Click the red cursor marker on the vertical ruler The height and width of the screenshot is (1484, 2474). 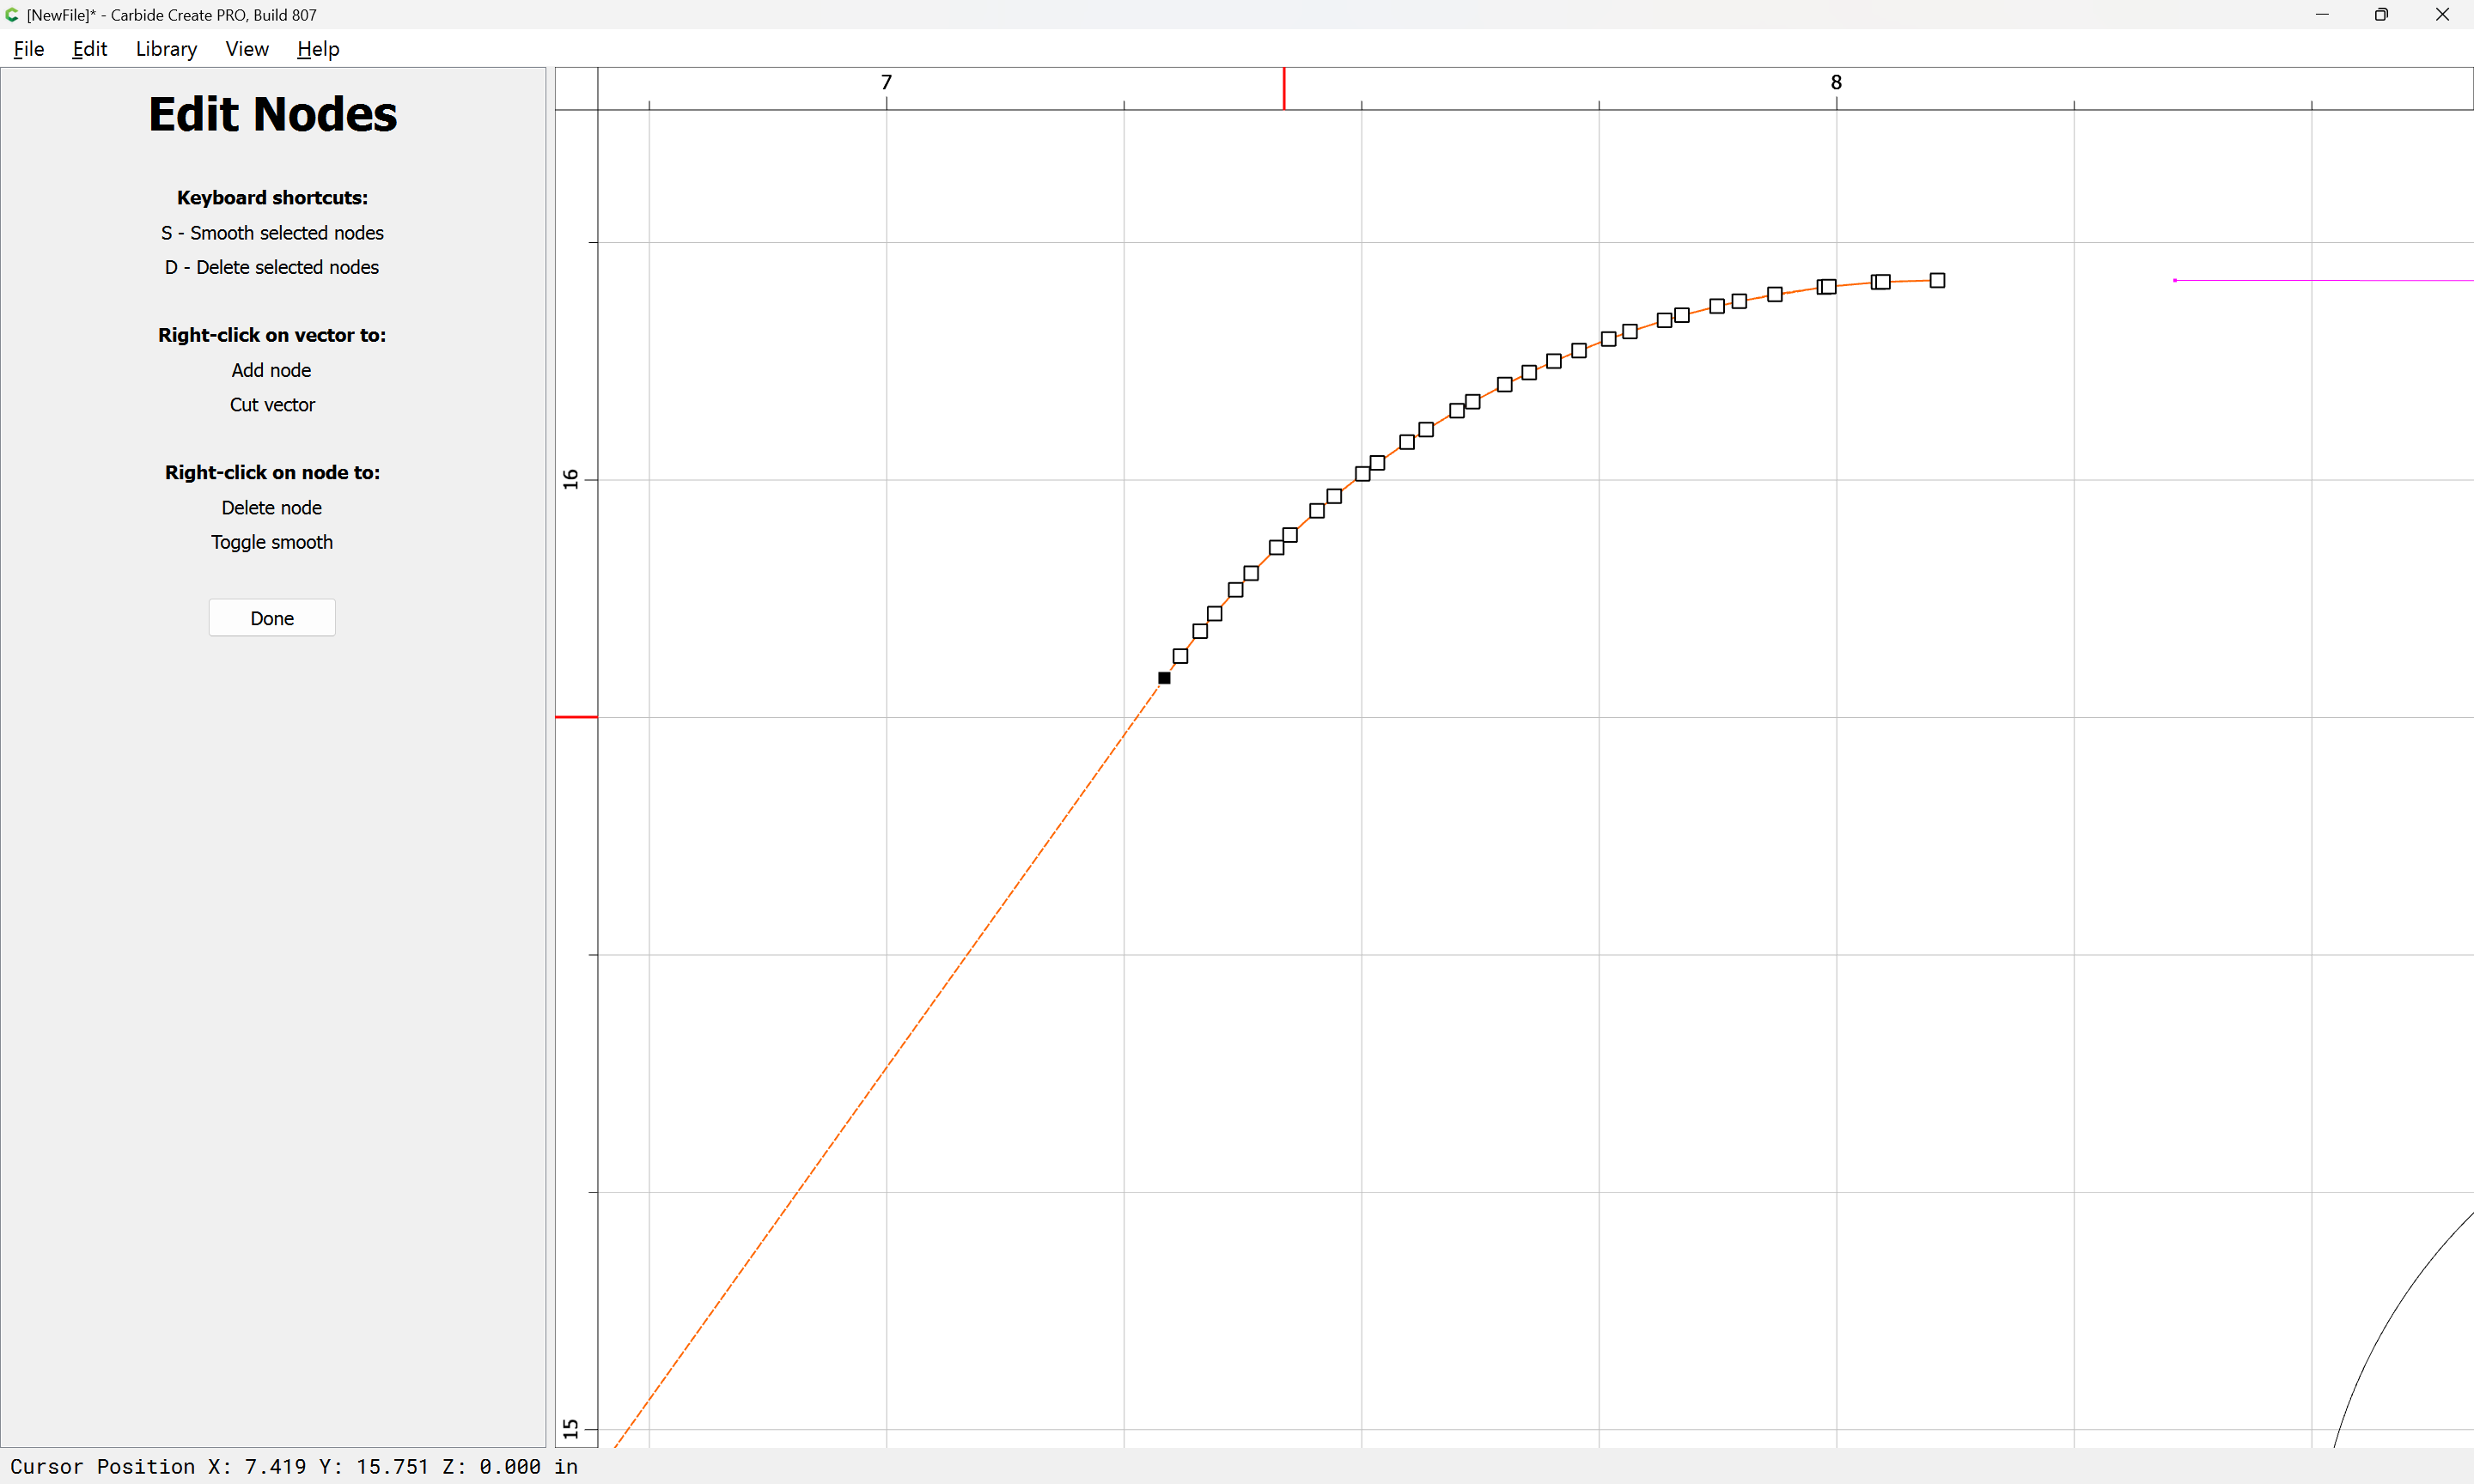pos(576,717)
